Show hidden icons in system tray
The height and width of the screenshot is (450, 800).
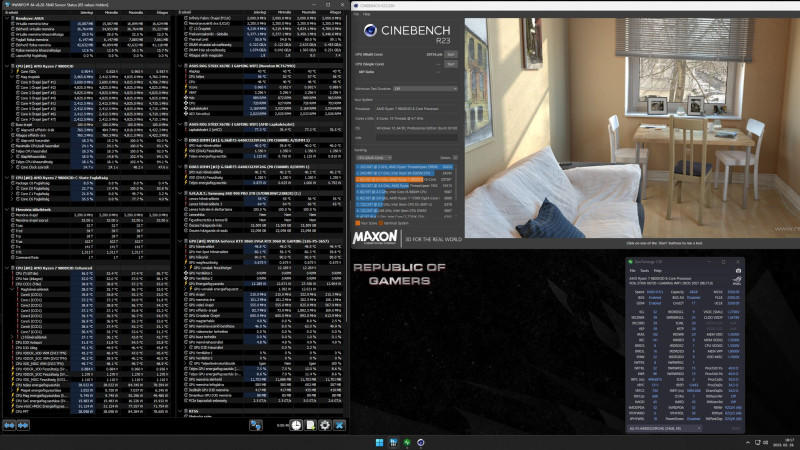[748, 442]
